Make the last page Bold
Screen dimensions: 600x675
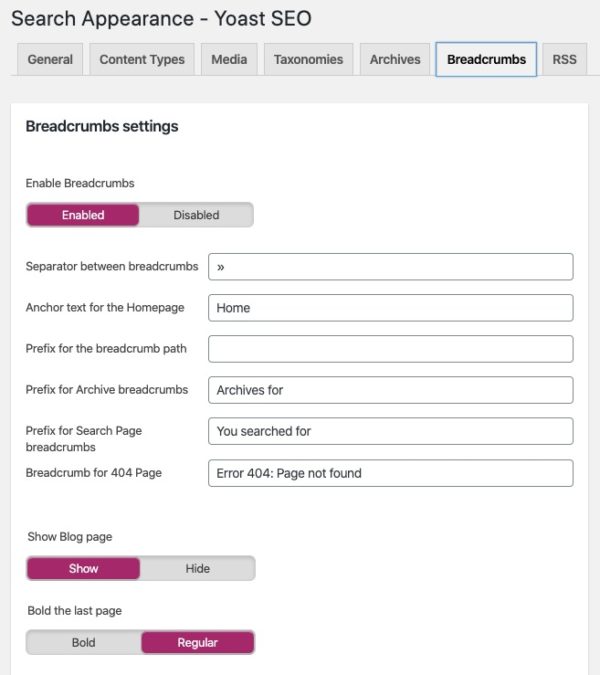(84, 642)
